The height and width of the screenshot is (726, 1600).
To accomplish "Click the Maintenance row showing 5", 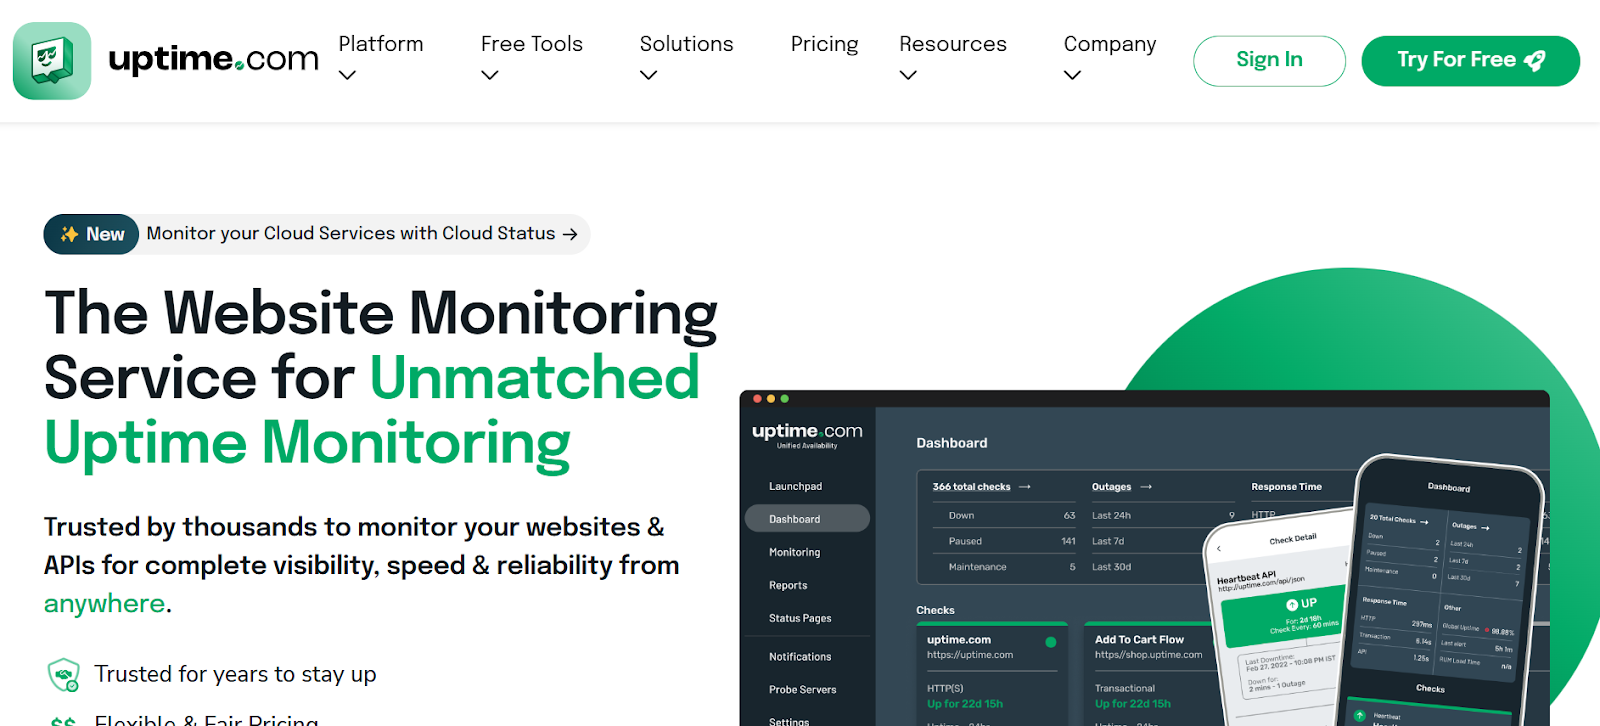I will [1004, 567].
